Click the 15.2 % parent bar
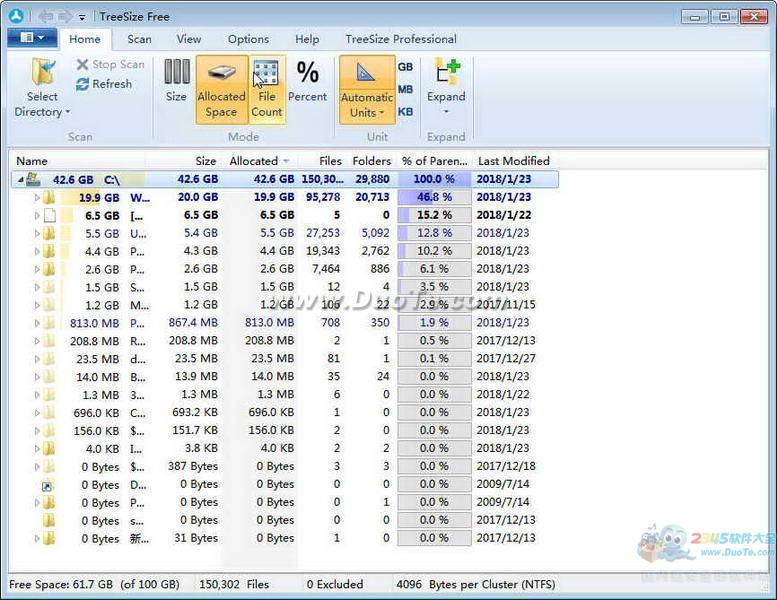The width and height of the screenshot is (777, 600). coord(435,215)
